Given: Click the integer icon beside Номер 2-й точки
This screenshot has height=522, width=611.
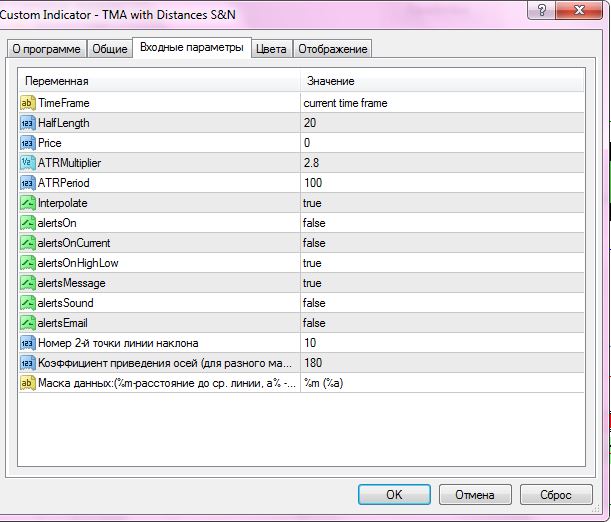Looking at the screenshot, I should pos(27,343).
